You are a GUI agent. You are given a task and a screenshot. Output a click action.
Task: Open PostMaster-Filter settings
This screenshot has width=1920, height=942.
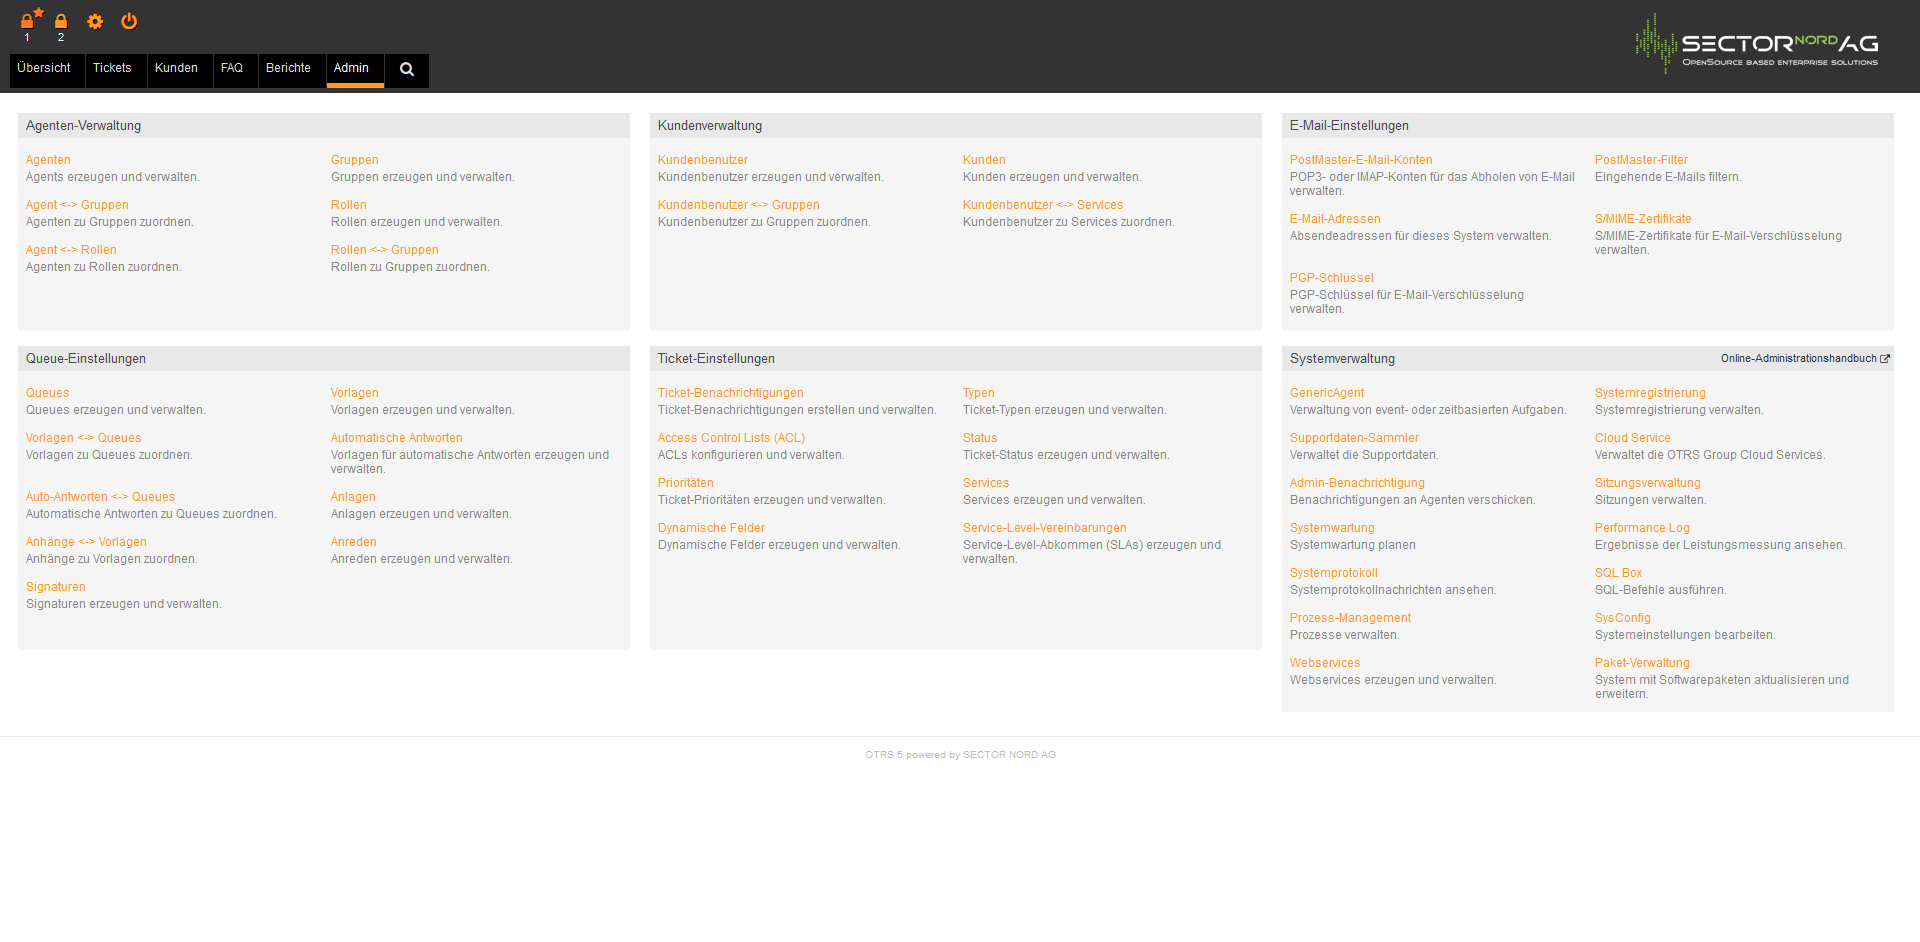tap(1640, 160)
